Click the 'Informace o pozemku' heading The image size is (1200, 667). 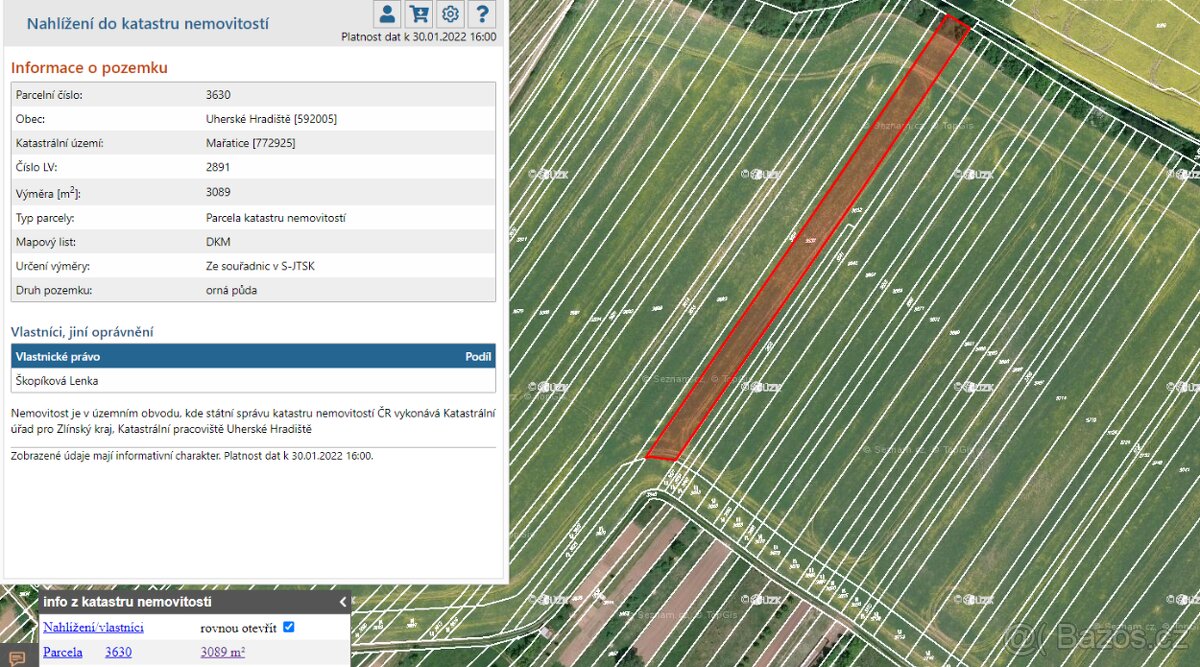89,68
